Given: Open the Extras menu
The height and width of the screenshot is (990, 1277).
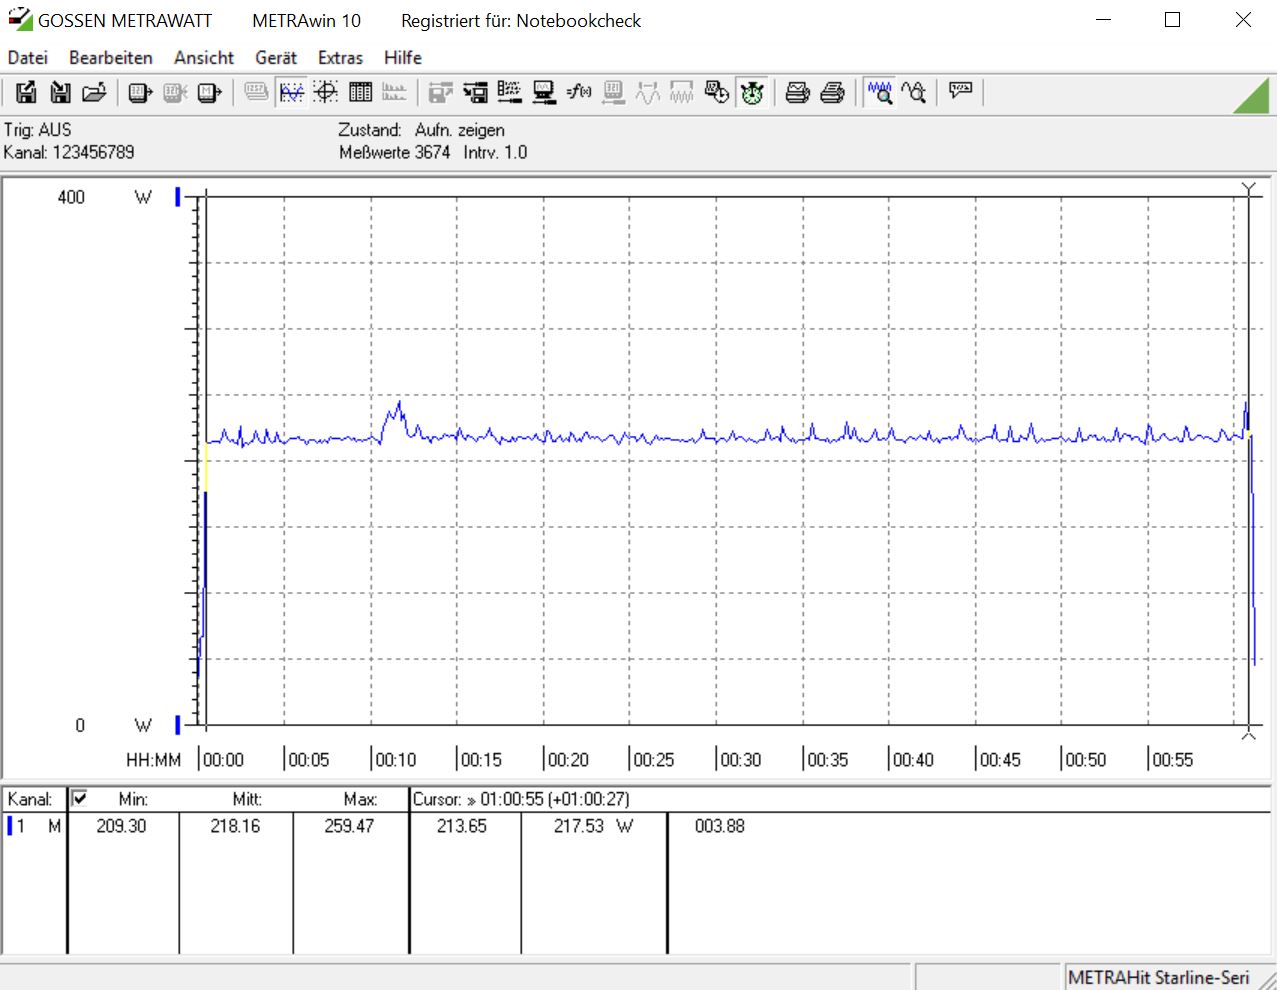Looking at the screenshot, I should 341,58.
